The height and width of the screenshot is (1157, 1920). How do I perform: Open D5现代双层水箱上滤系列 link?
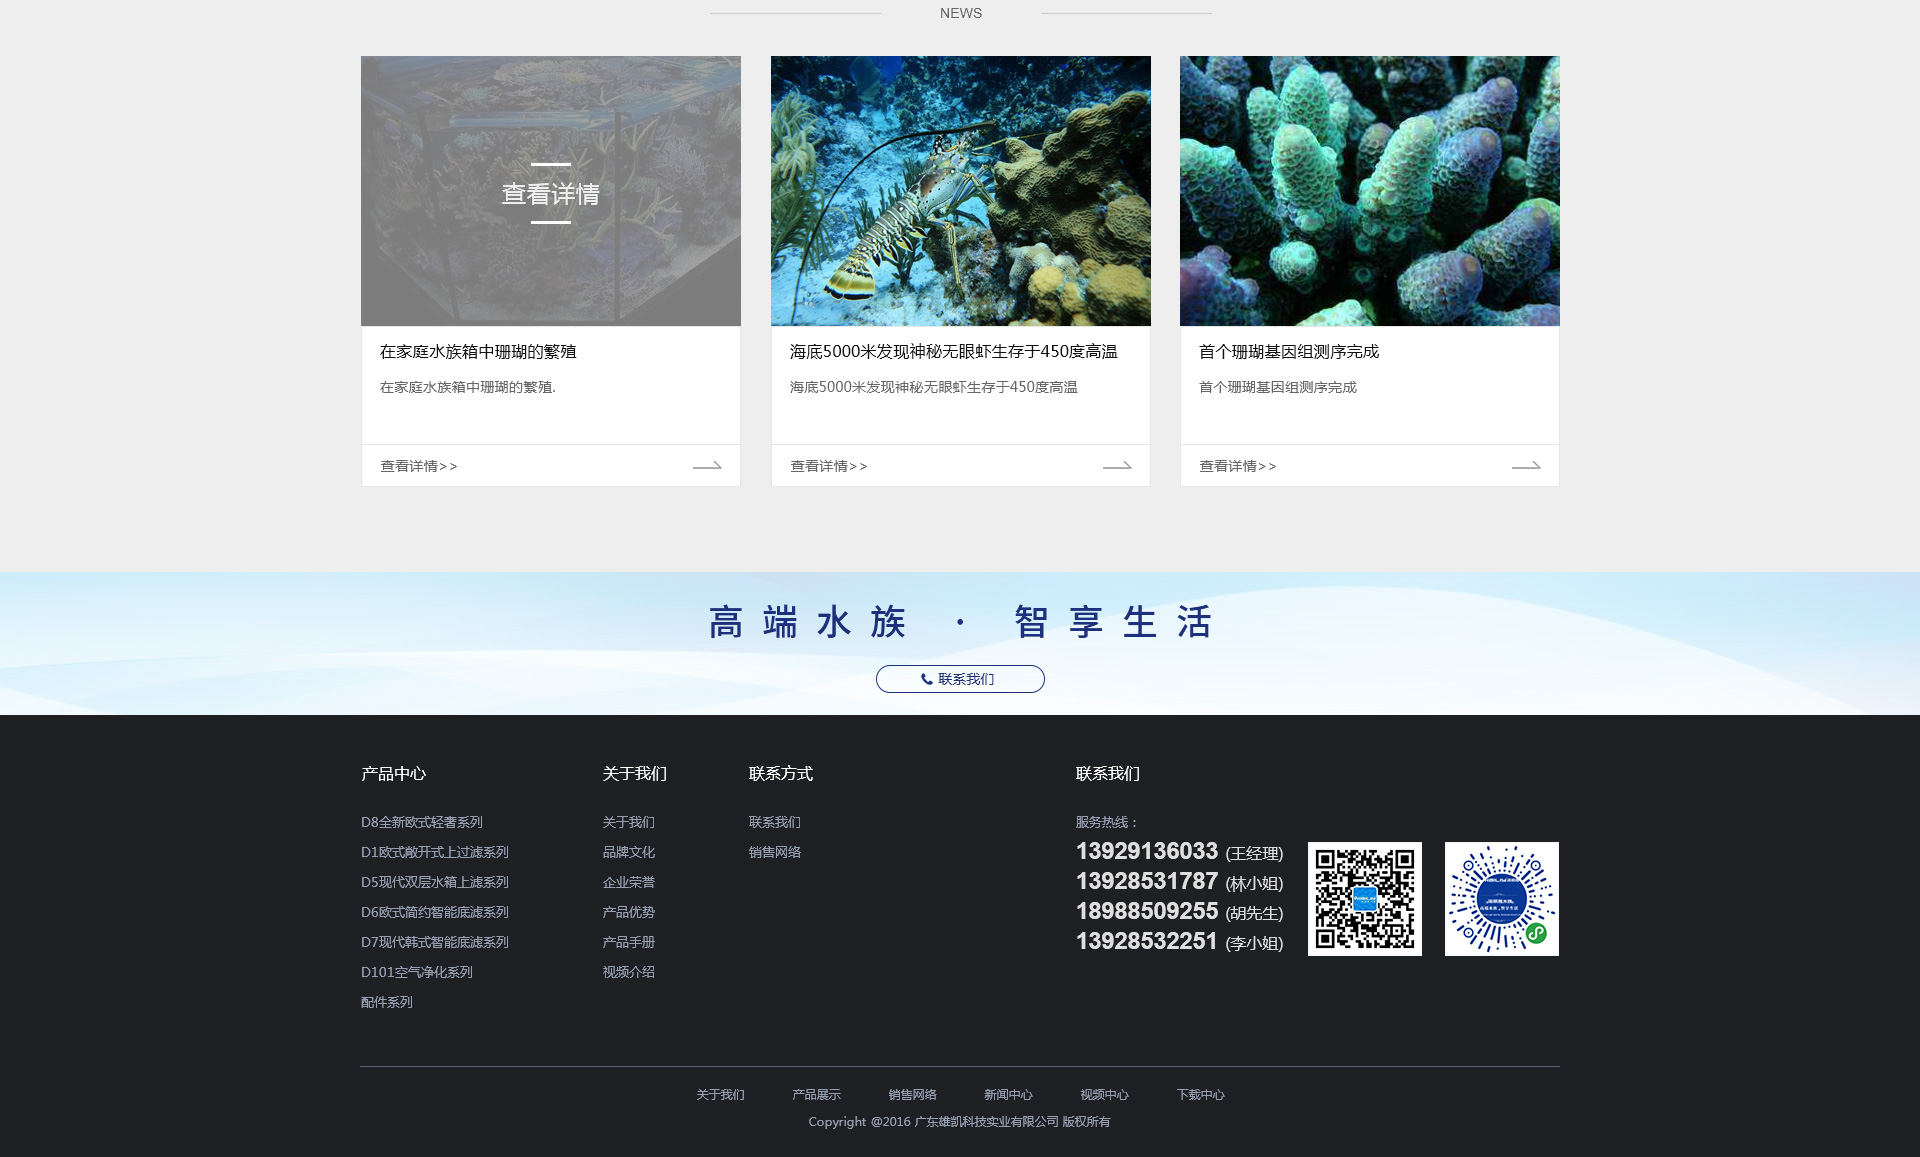[435, 882]
